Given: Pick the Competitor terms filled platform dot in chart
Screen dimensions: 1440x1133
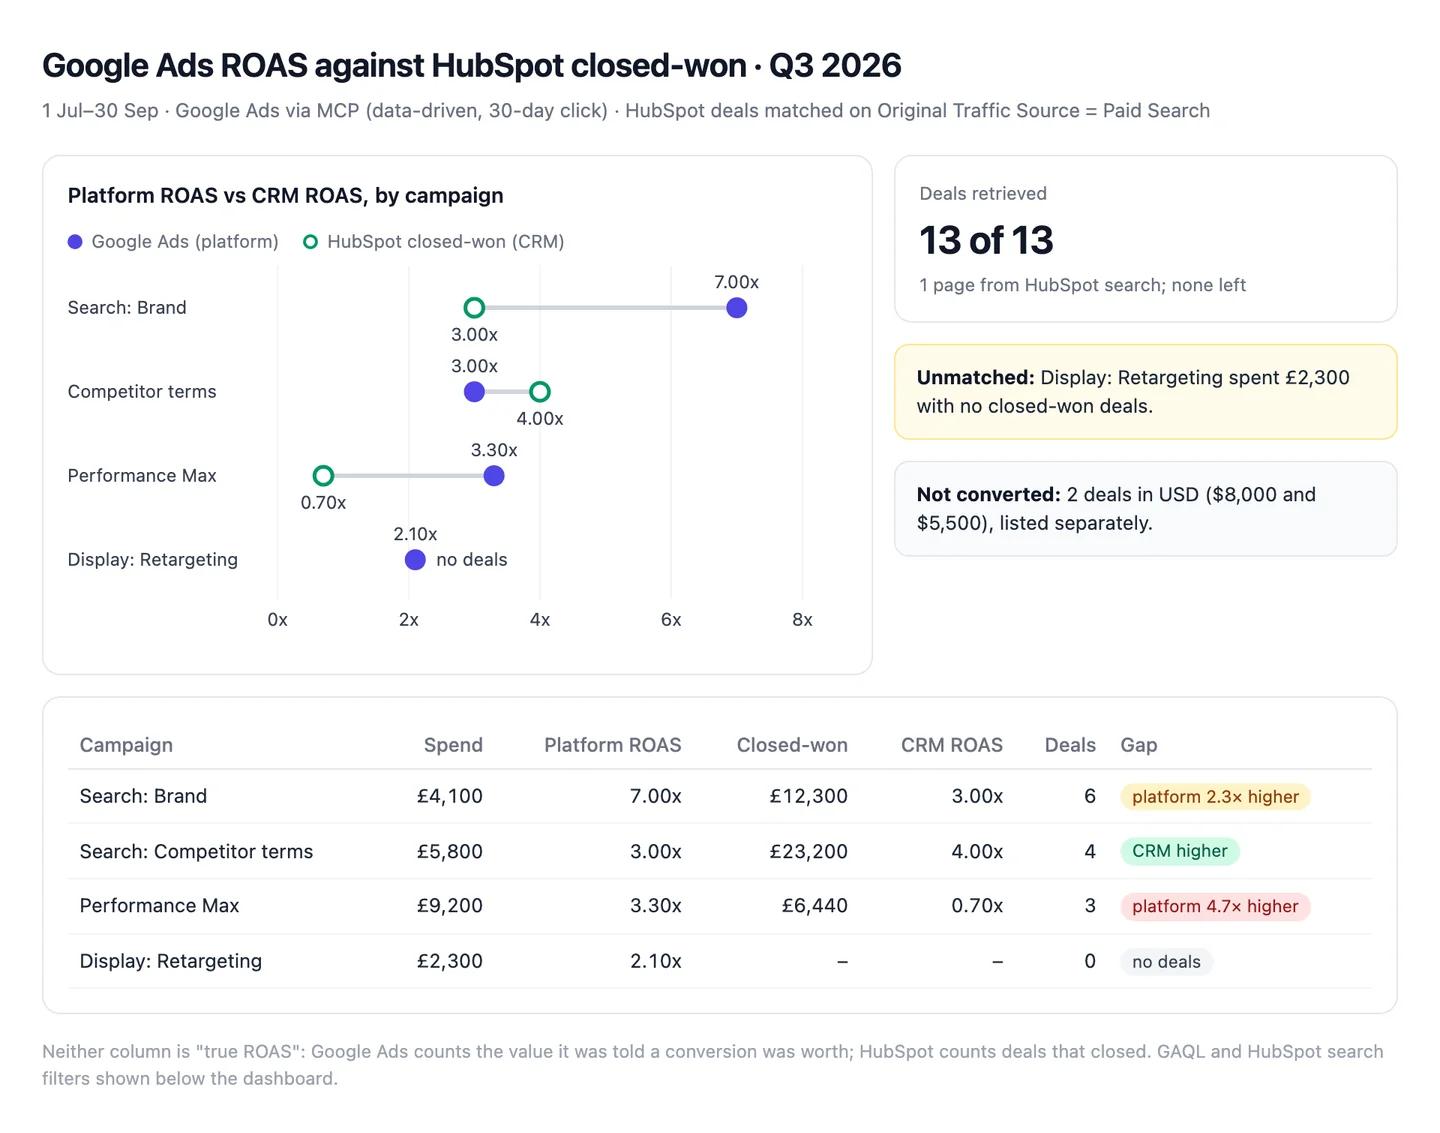Looking at the screenshot, I should coord(475,392).
